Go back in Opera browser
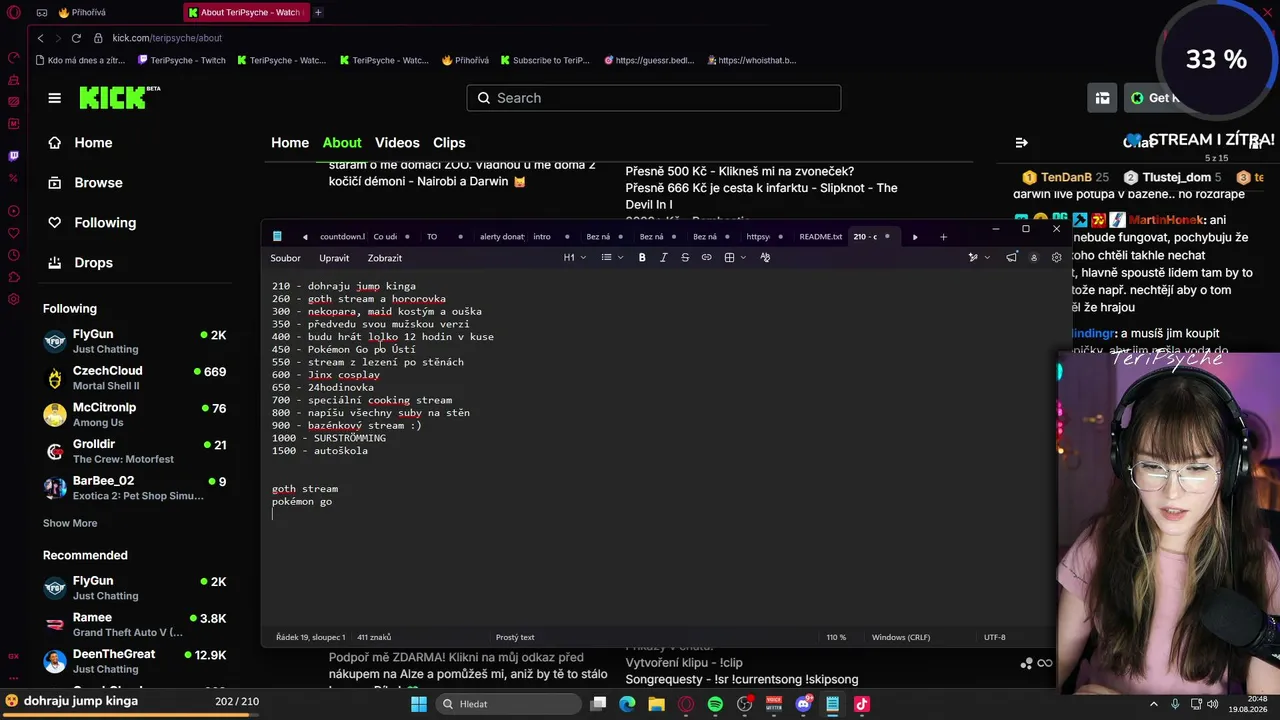This screenshot has height=720, width=1280. (x=40, y=38)
